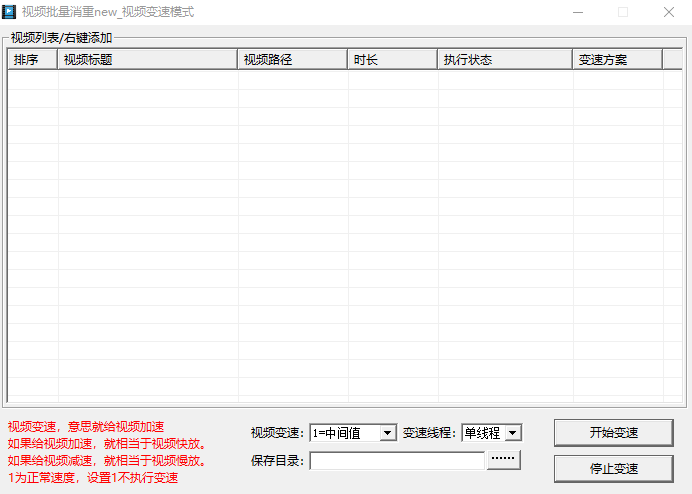Browse save directory with the ...... button
The height and width of the screenshot is (494, 692).
pos(504,460)
